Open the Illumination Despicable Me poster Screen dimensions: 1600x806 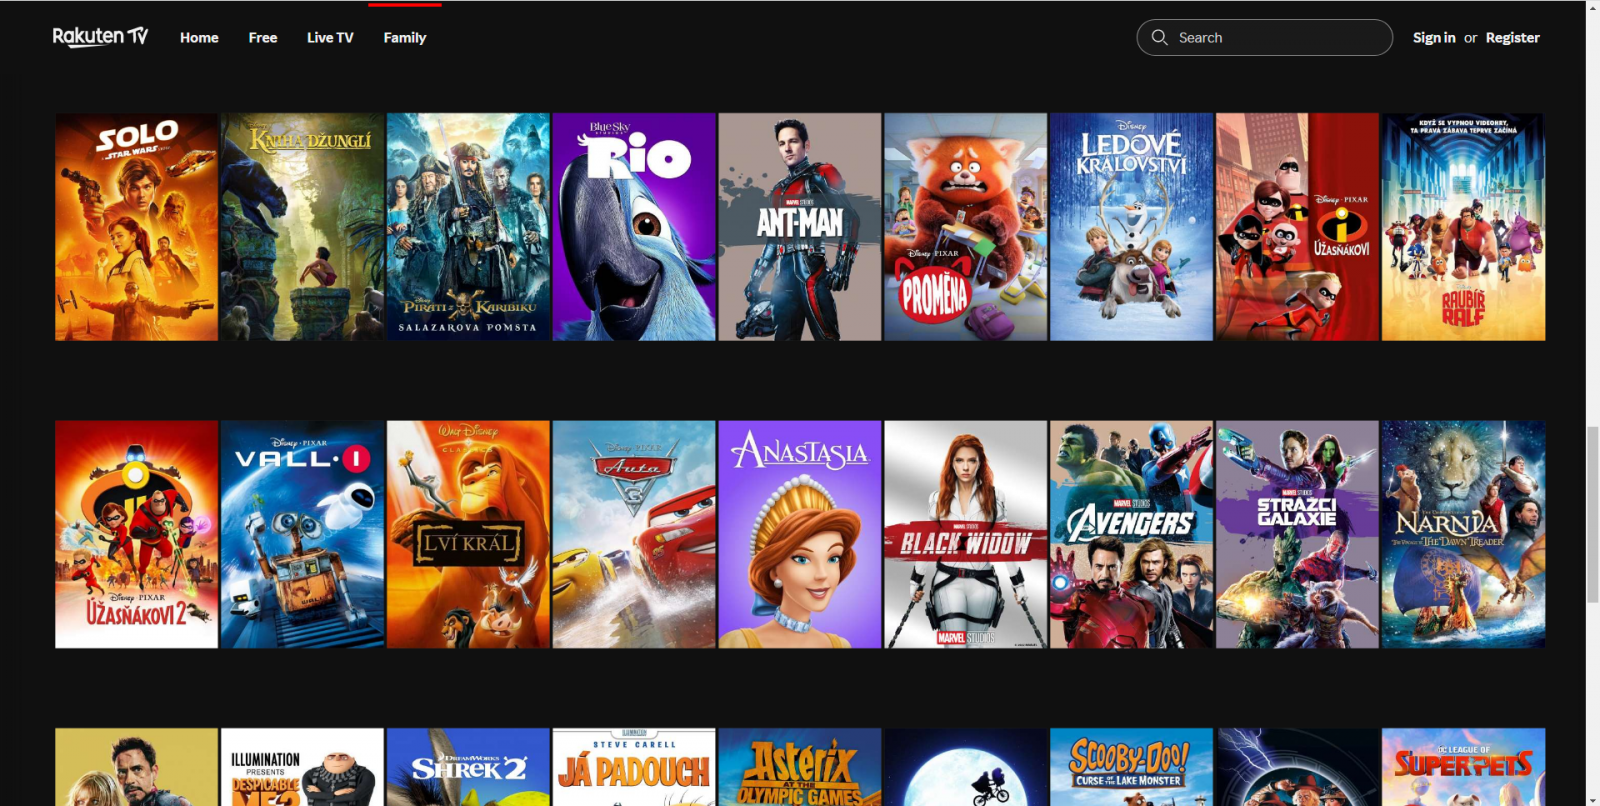[x=302, y=767]
